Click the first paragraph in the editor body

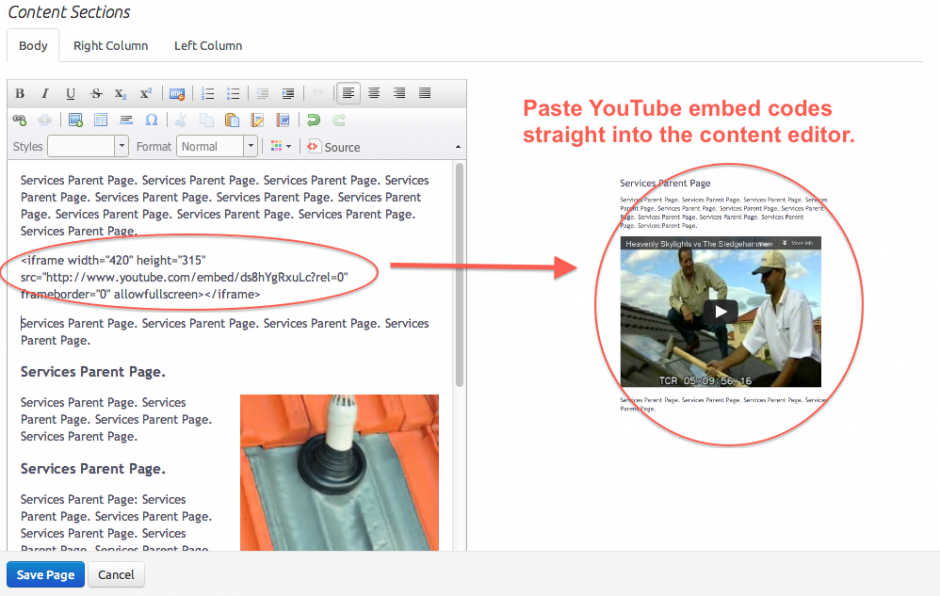click(x=225, y=206)
